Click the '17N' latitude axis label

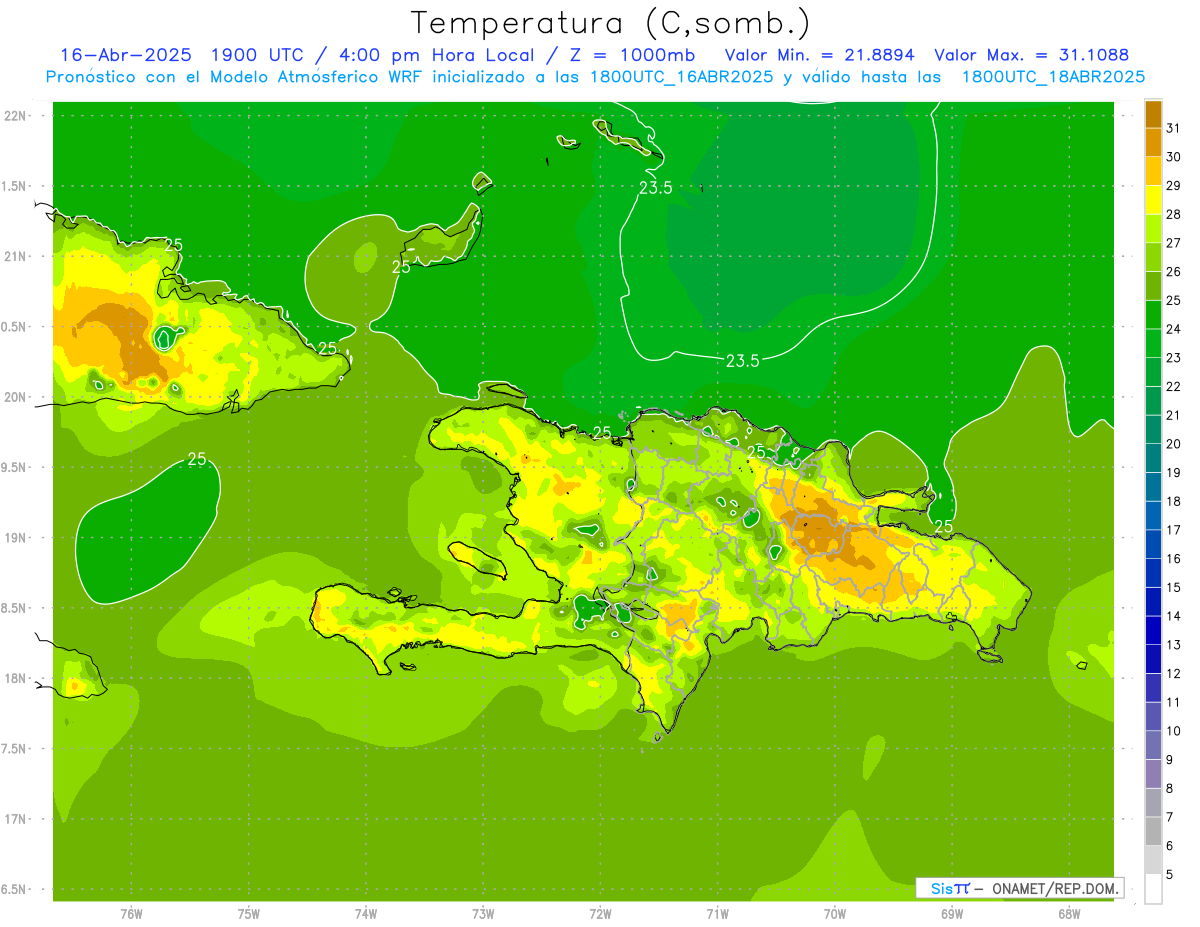click(x=17, y=819)
